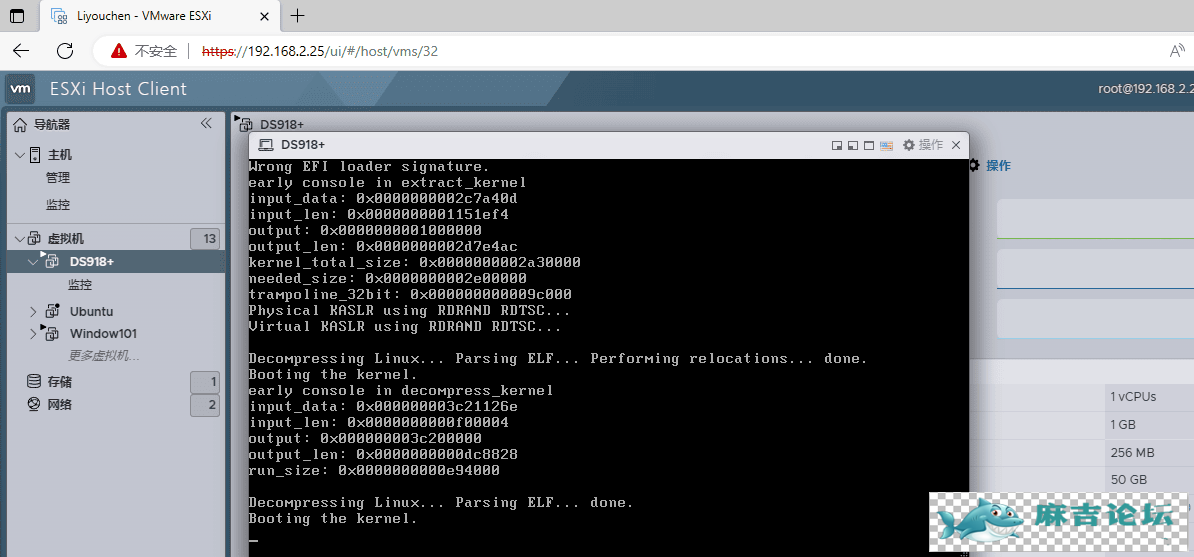The image size is (1194, 557).
Task: Click the VMware vm logo
Action: point(20,88)
